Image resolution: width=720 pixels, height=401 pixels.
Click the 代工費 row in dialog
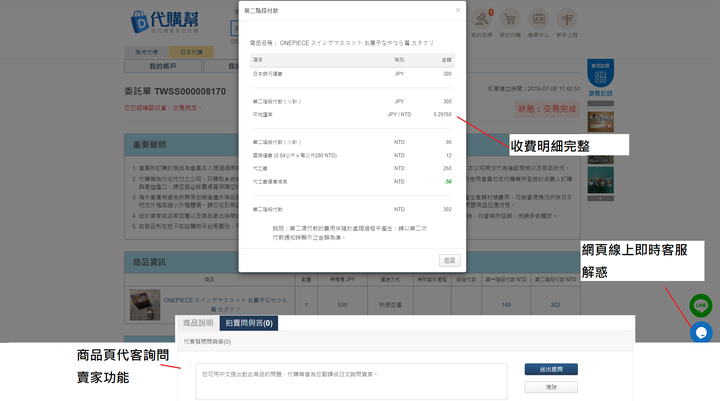[352, 169]
